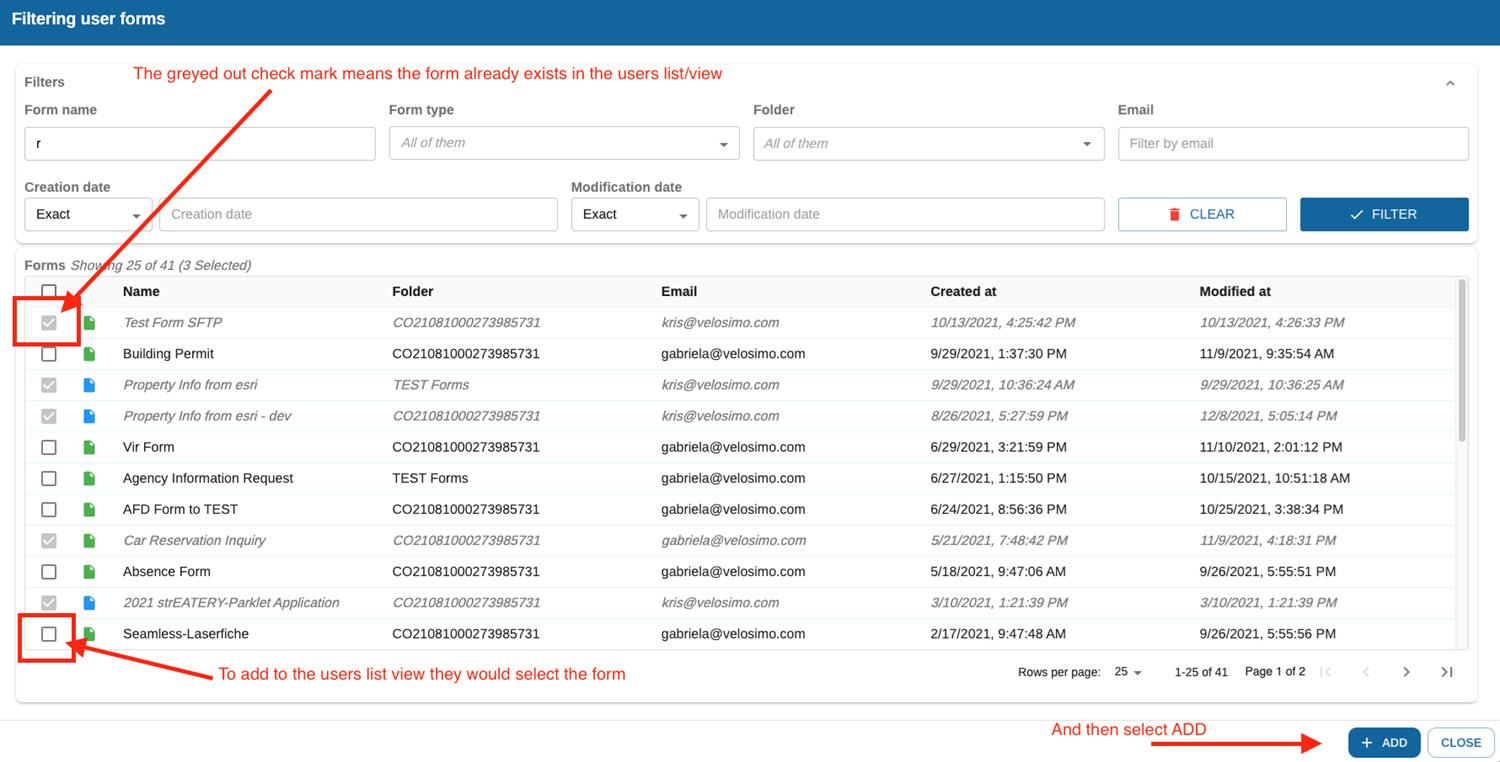Collapse the Filters panel
Viewport: 1500px width, 762px height.
click(1450, 83)
